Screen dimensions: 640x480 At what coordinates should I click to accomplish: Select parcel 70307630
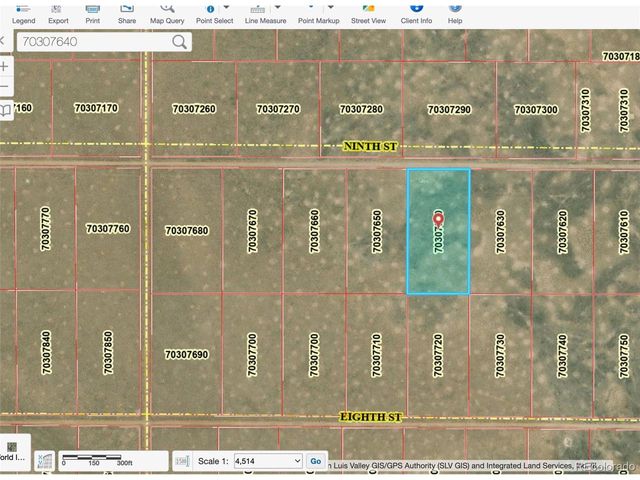(x=500, y=232)
